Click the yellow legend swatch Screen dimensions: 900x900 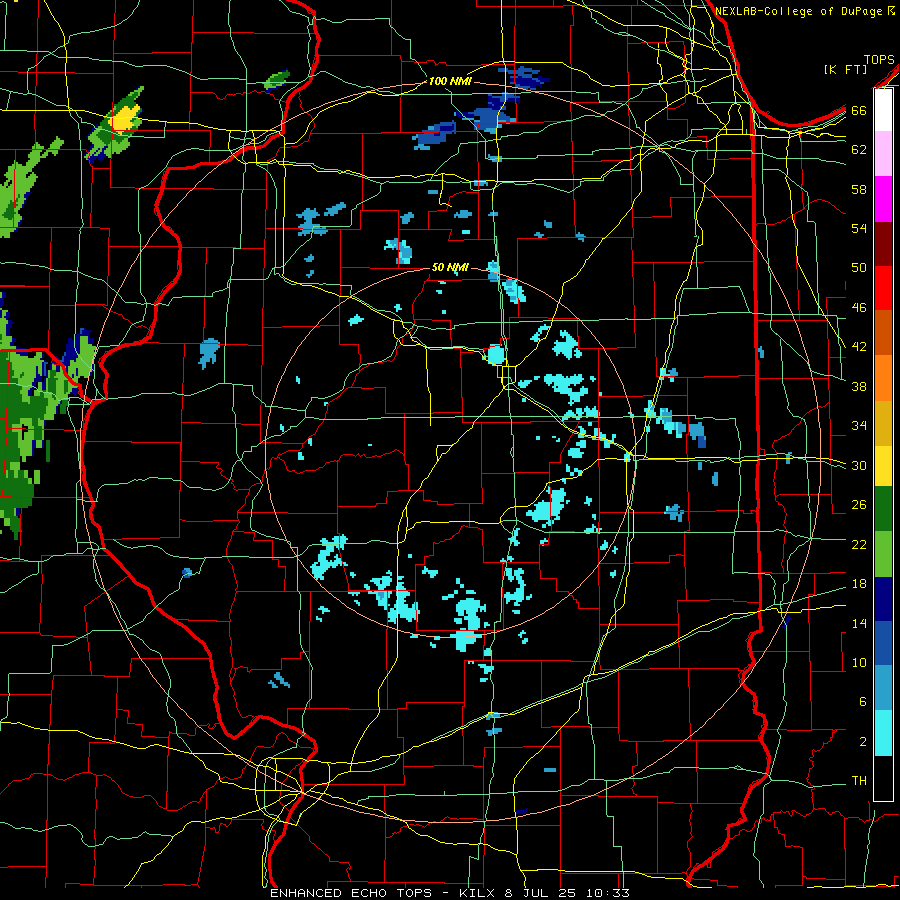[x=883, y=466]
